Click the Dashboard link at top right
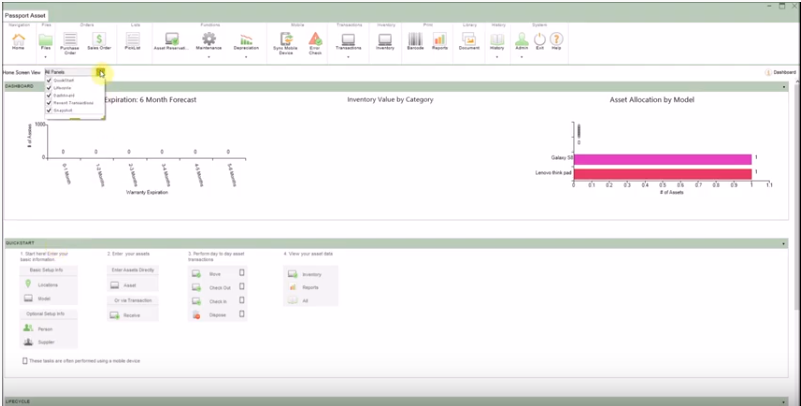The height and width of the screenshot is (406, 801). [x=780, y=73]
